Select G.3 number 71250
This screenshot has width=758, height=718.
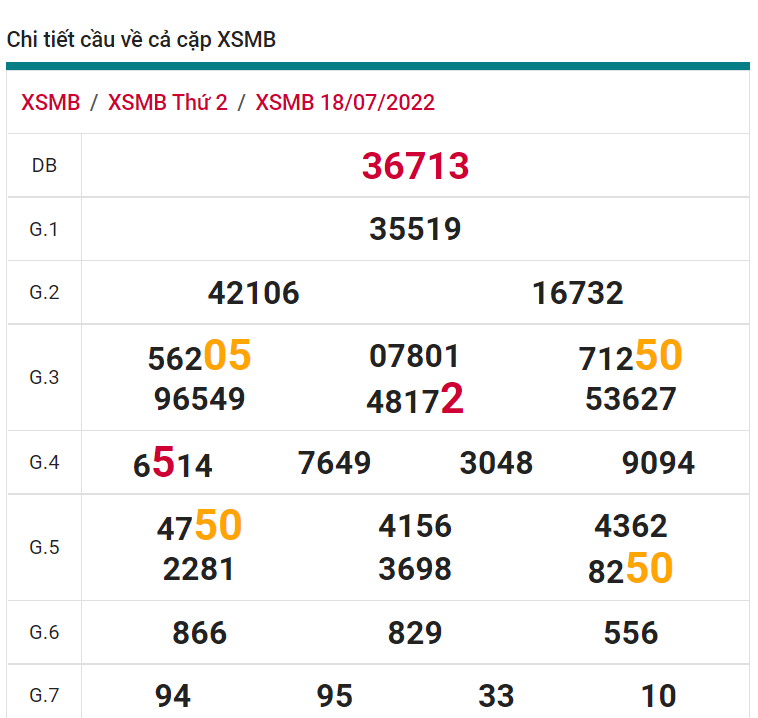pyautogui.click(x=630, y=357)
